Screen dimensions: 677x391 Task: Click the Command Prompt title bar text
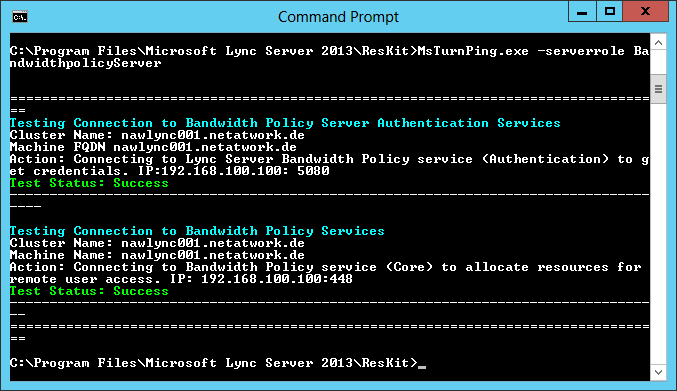338,17
